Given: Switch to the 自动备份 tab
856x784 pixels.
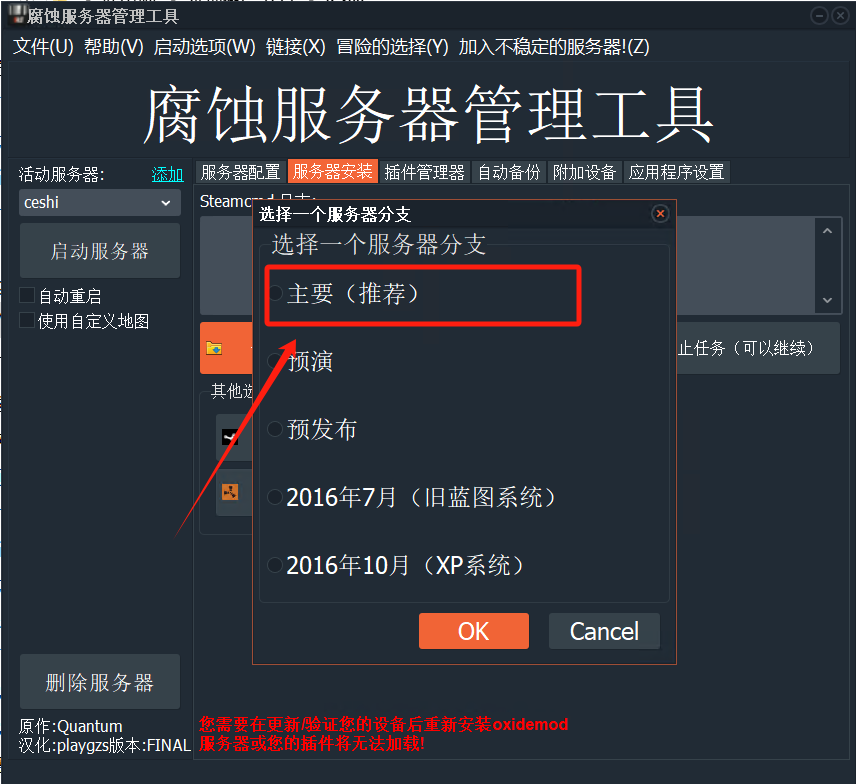Looking at the screenshot, I should pos(508,172).
